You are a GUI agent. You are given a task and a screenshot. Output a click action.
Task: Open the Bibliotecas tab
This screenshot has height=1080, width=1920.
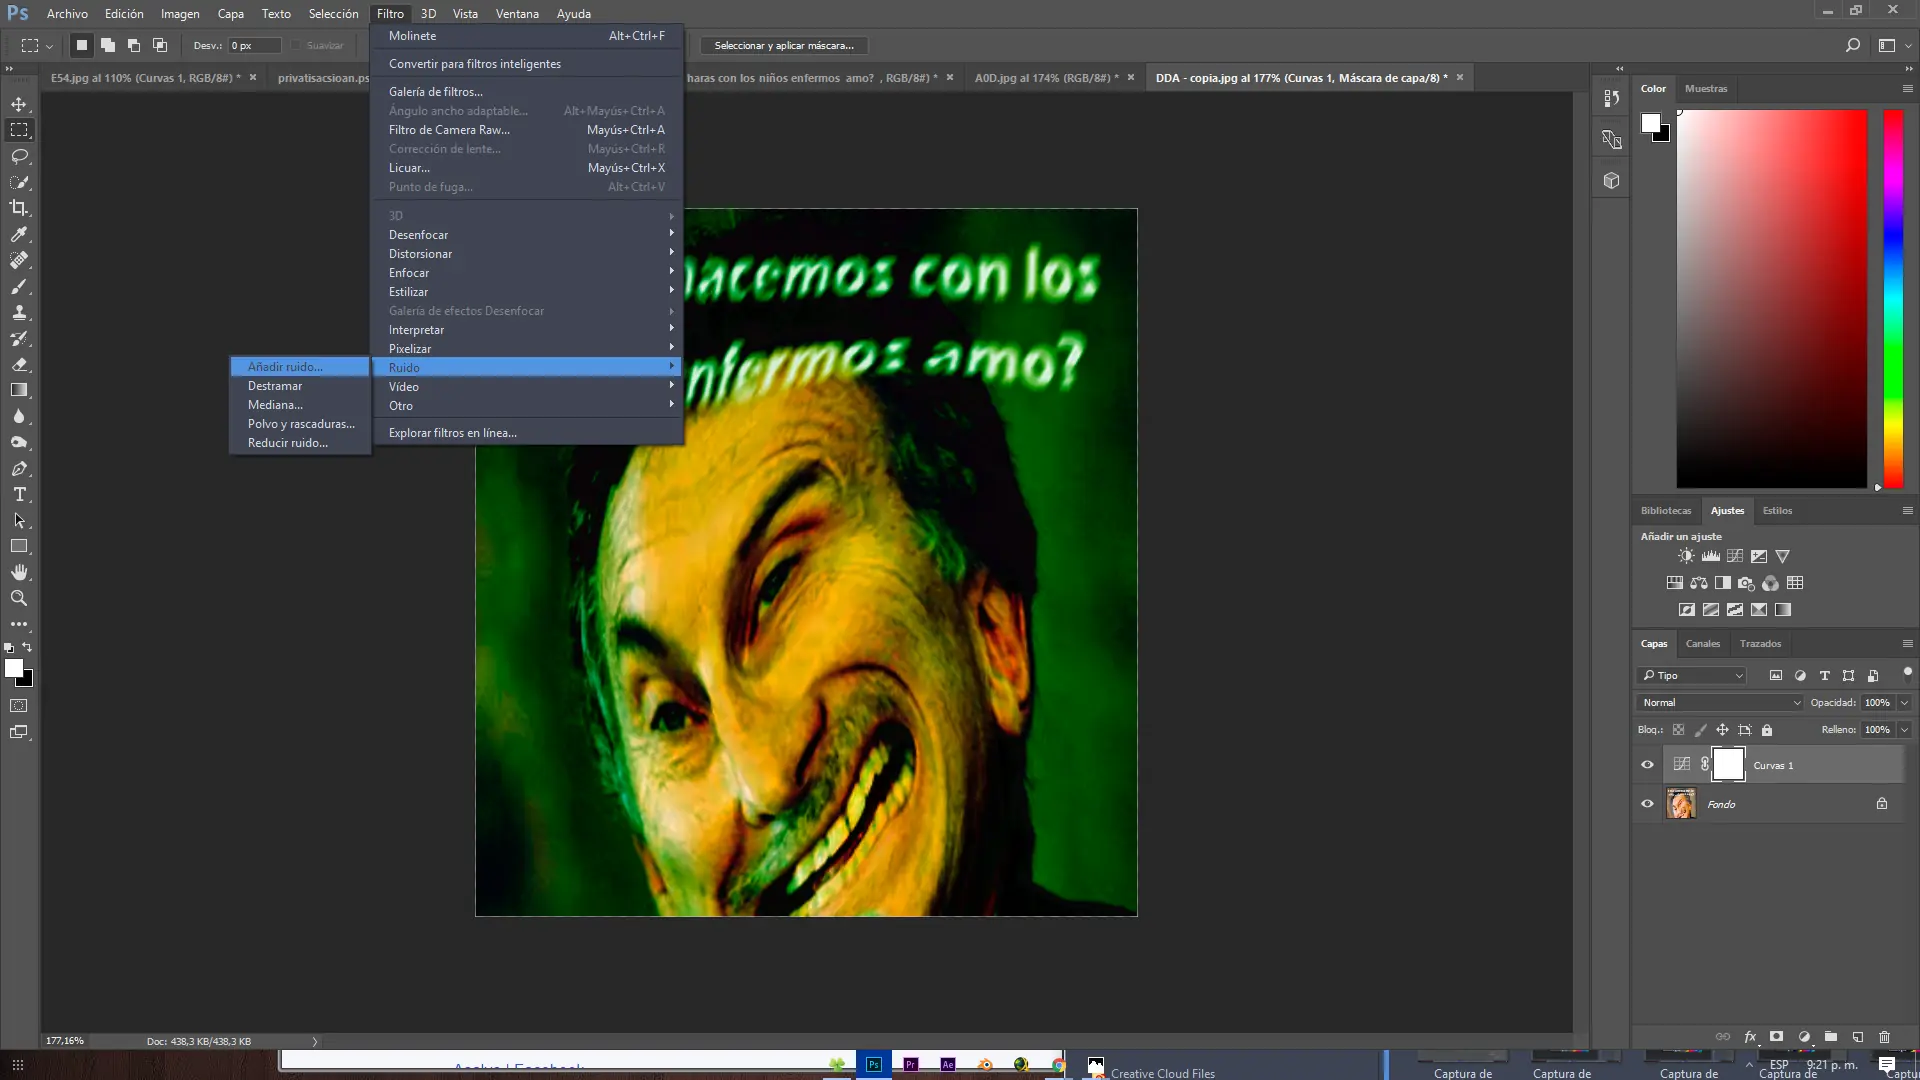coord(1665,511)
